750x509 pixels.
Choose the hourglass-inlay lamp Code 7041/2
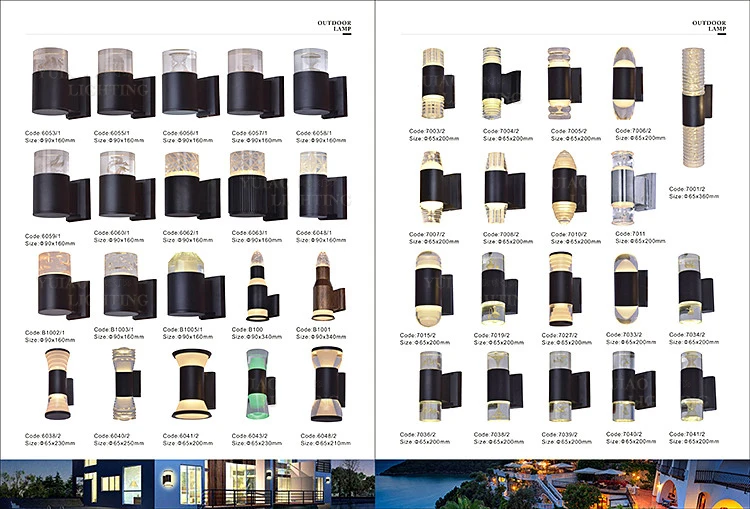[x=698, y=387]
